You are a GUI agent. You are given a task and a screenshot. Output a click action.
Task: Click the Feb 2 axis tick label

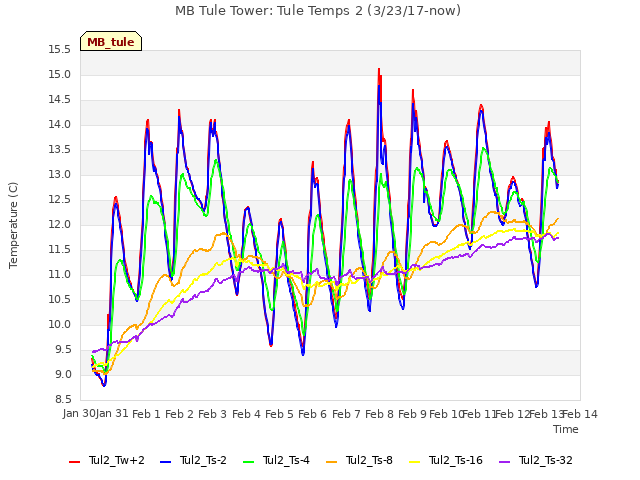click(180, 414)
